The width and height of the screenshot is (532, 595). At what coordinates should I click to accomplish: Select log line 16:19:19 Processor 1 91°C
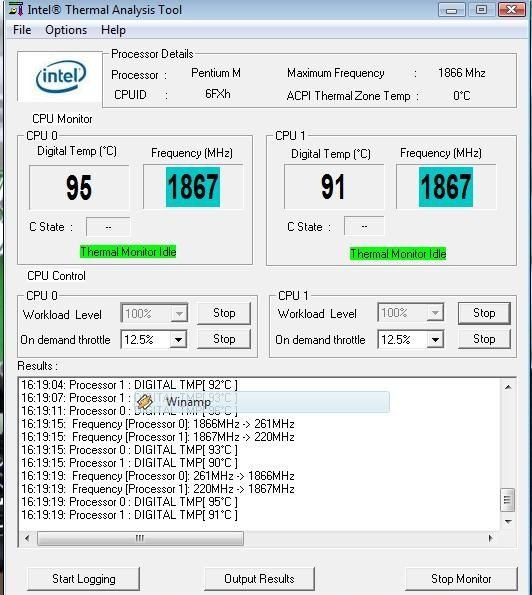point(129,515)
